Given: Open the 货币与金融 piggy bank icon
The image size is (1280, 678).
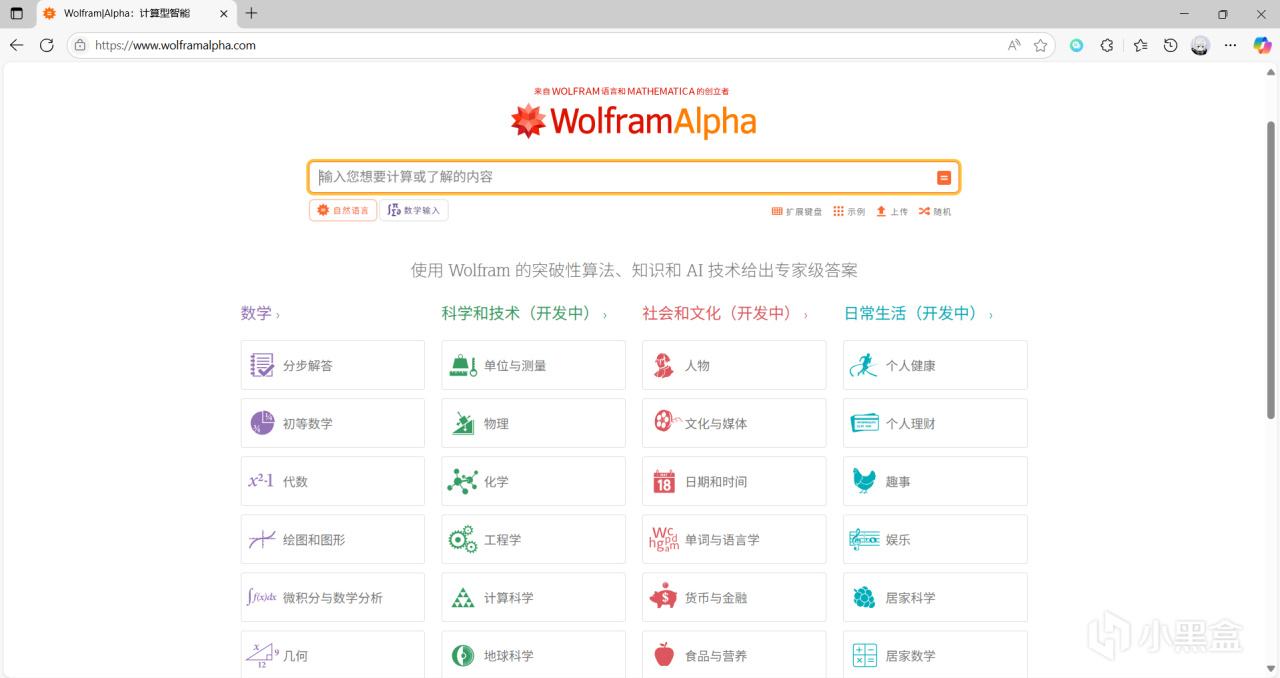Looking at the screenshot, I should [x=663, y=597].
